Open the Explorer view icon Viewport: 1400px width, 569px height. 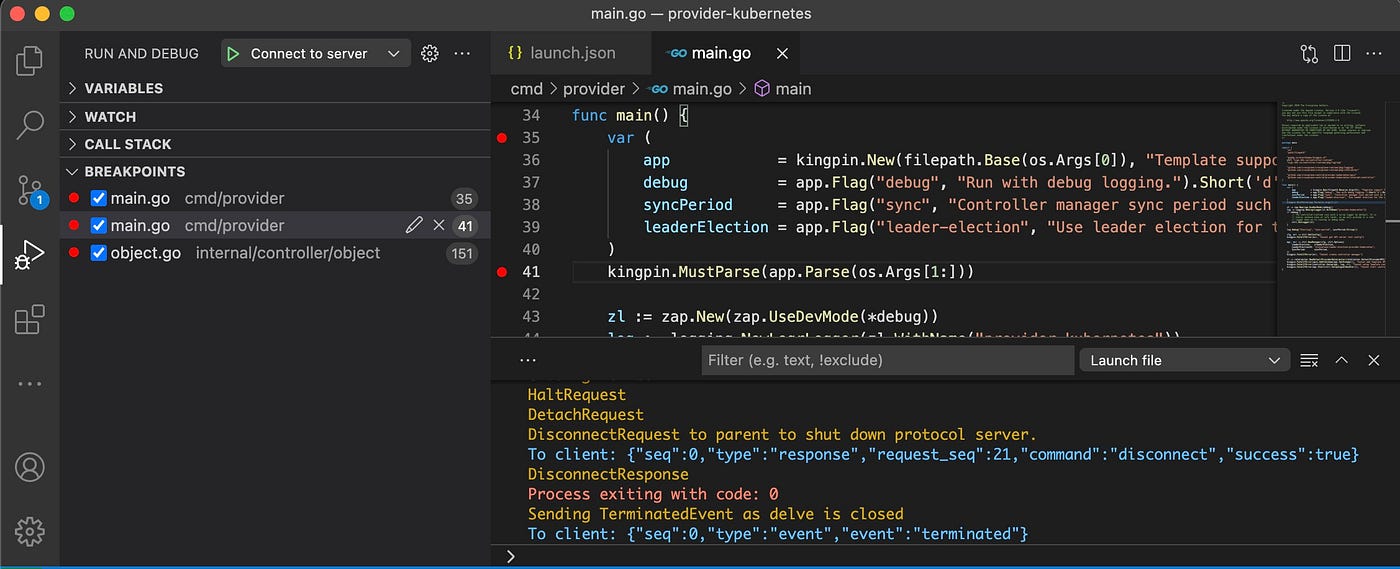point(30,61)
